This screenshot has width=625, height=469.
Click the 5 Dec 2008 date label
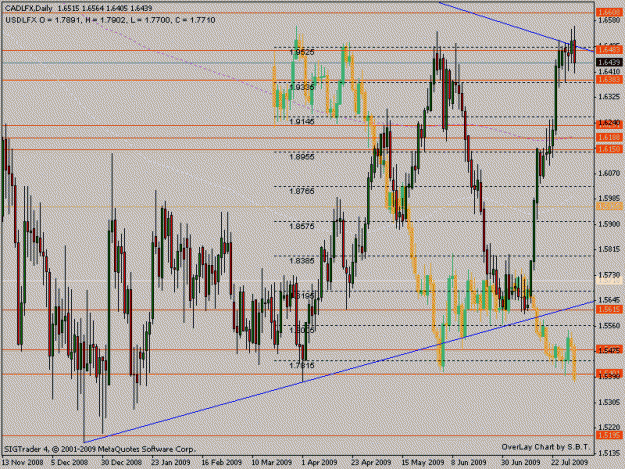(69, 462)
